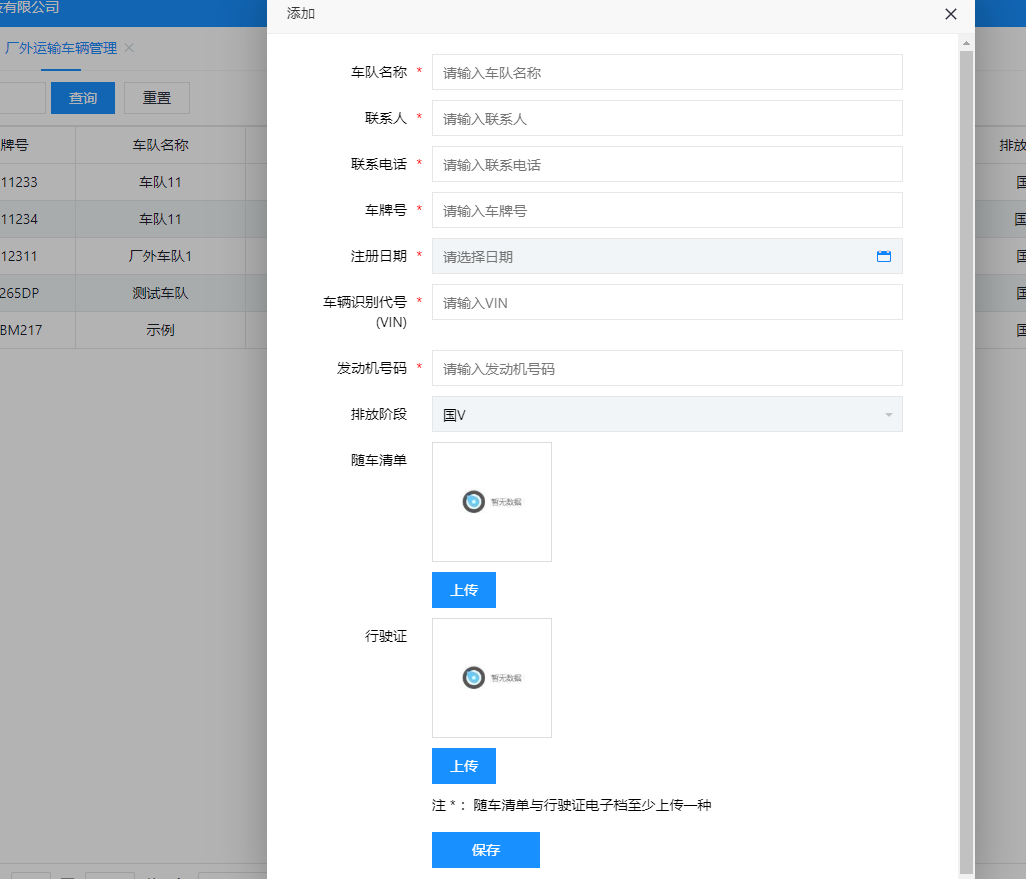Focus the 车队名称 input field
This screenshot has height=879, width=1026.
(667, 72)
